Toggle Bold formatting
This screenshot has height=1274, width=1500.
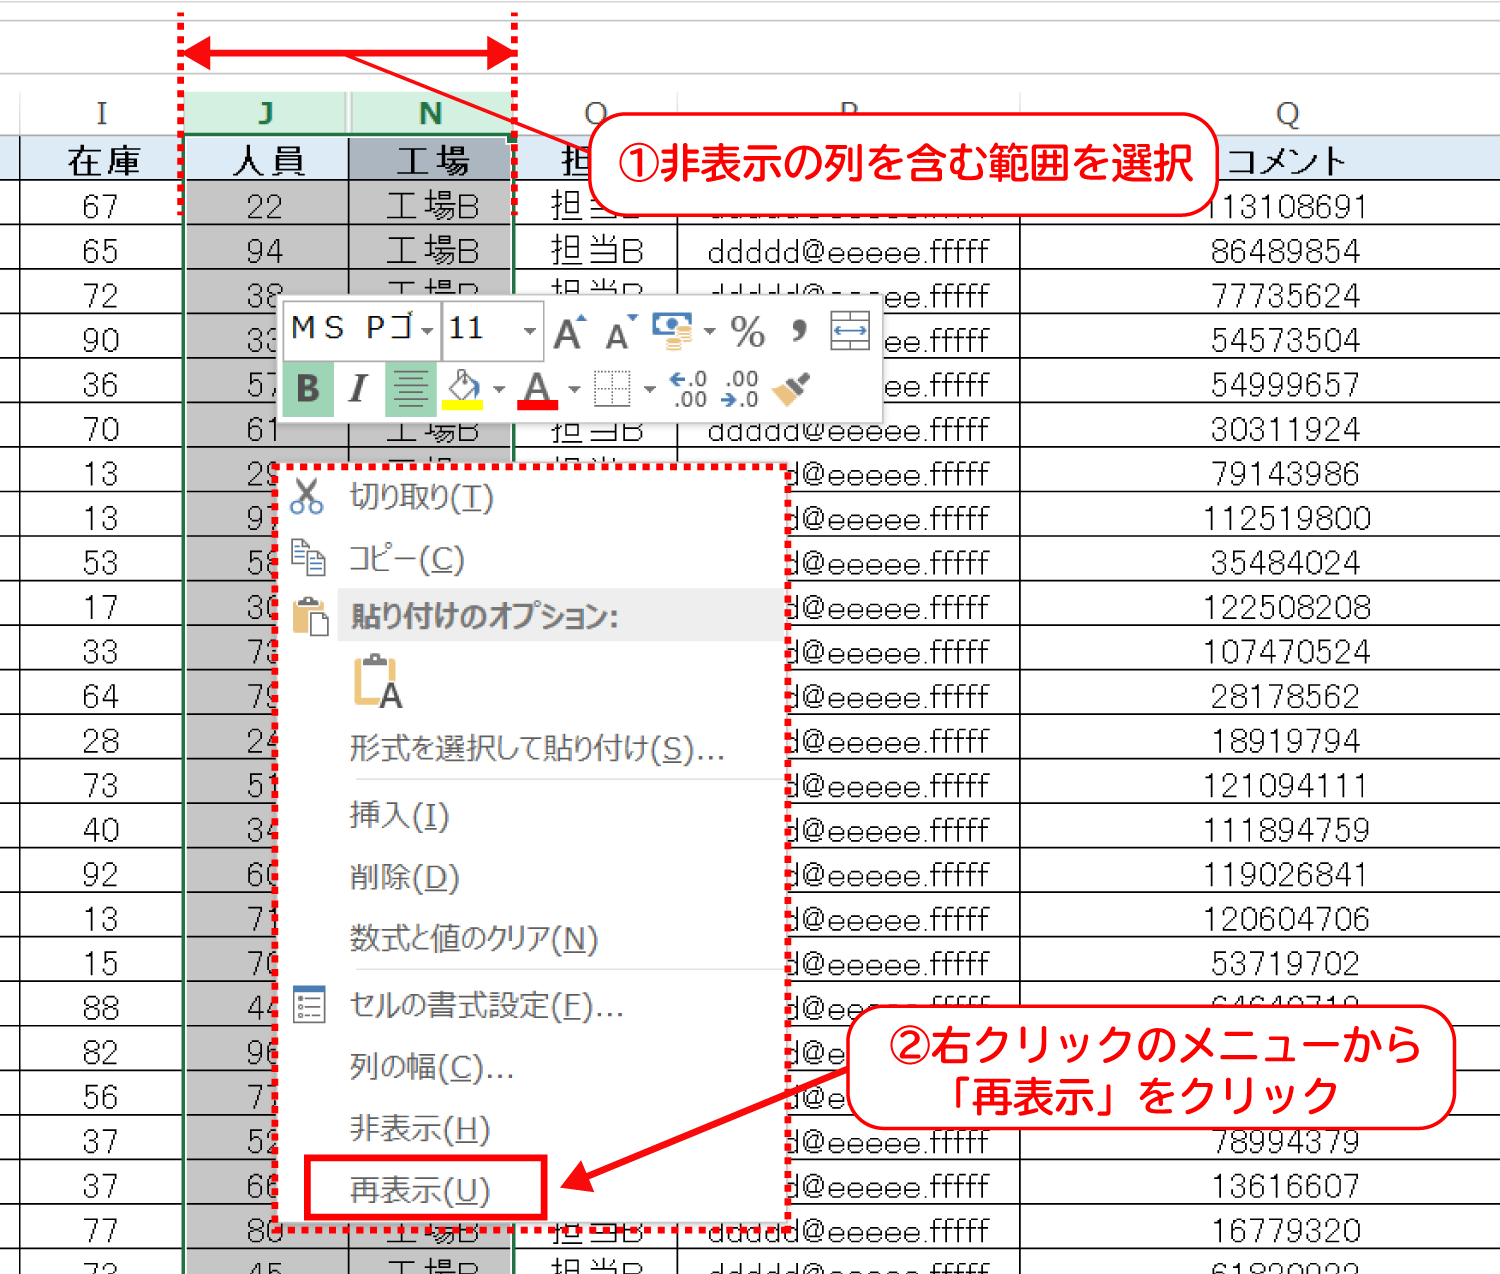click(308, 388)
